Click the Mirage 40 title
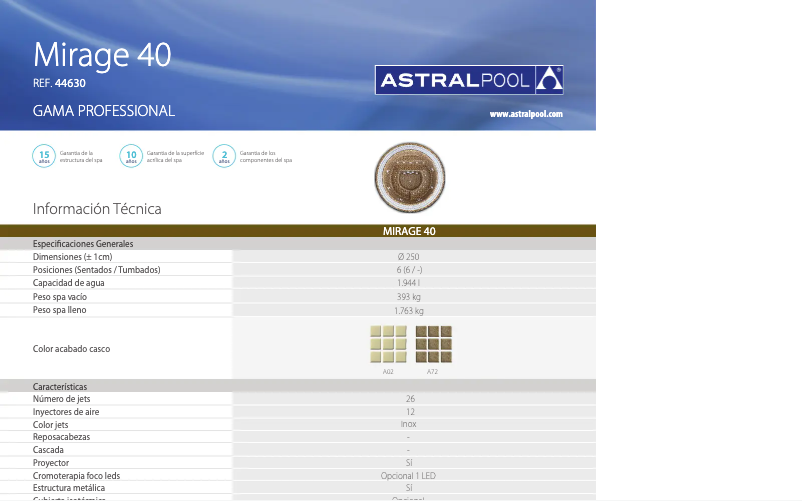This screenshot has height=501, width=802. tap(101, 54)
